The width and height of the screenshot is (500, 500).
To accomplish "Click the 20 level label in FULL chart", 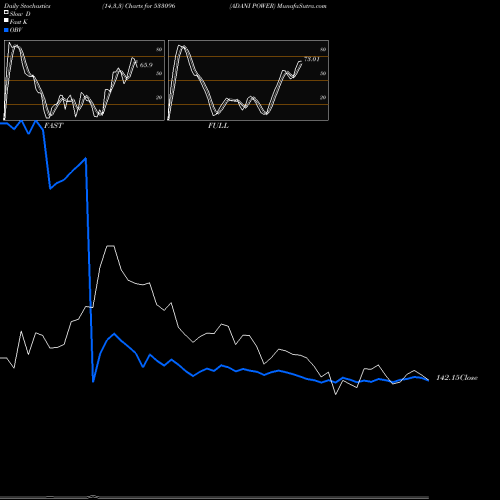I will [323, 97].
